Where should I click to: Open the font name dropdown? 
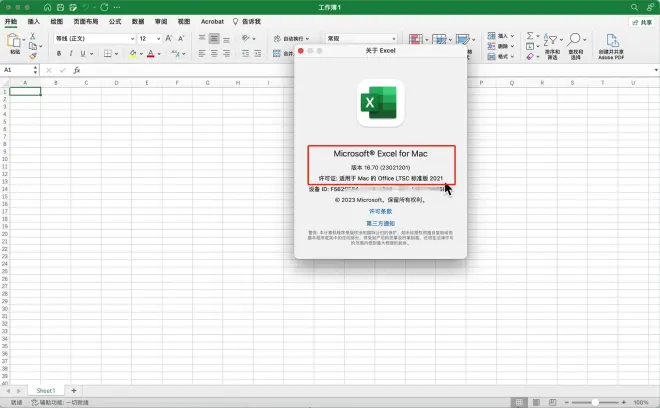tap(132, 39)
